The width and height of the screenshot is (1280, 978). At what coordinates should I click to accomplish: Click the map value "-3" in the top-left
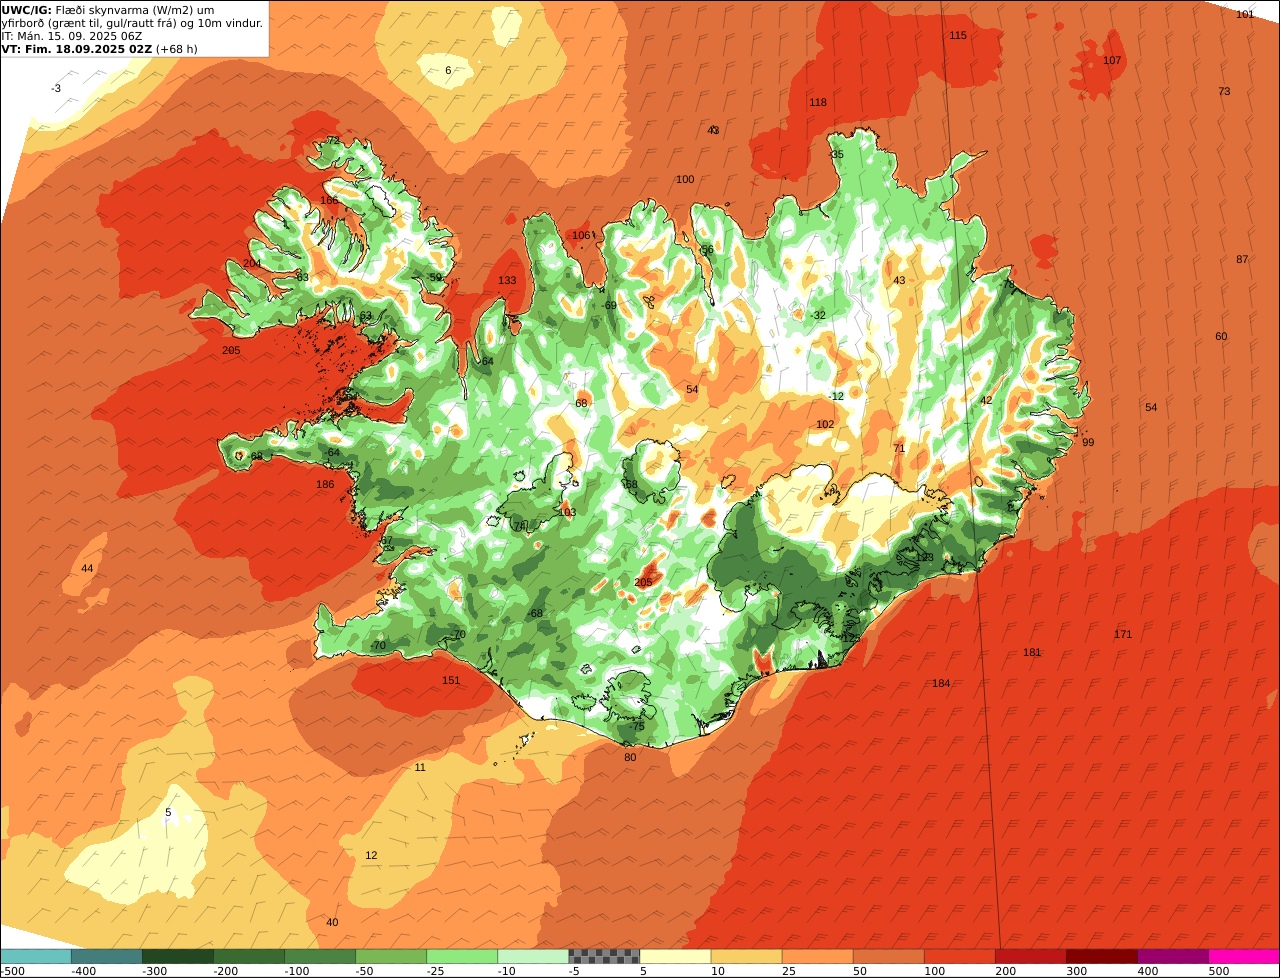[x=56, y=88]
